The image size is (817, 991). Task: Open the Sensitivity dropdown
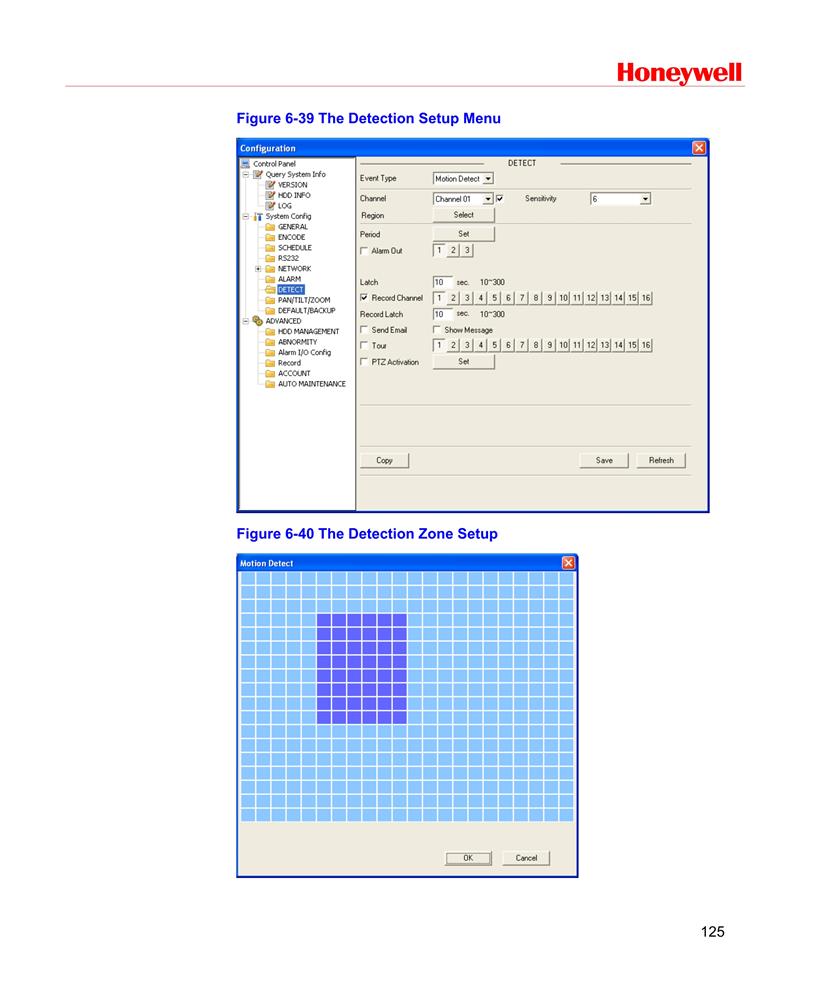click(x=645, y=199)
